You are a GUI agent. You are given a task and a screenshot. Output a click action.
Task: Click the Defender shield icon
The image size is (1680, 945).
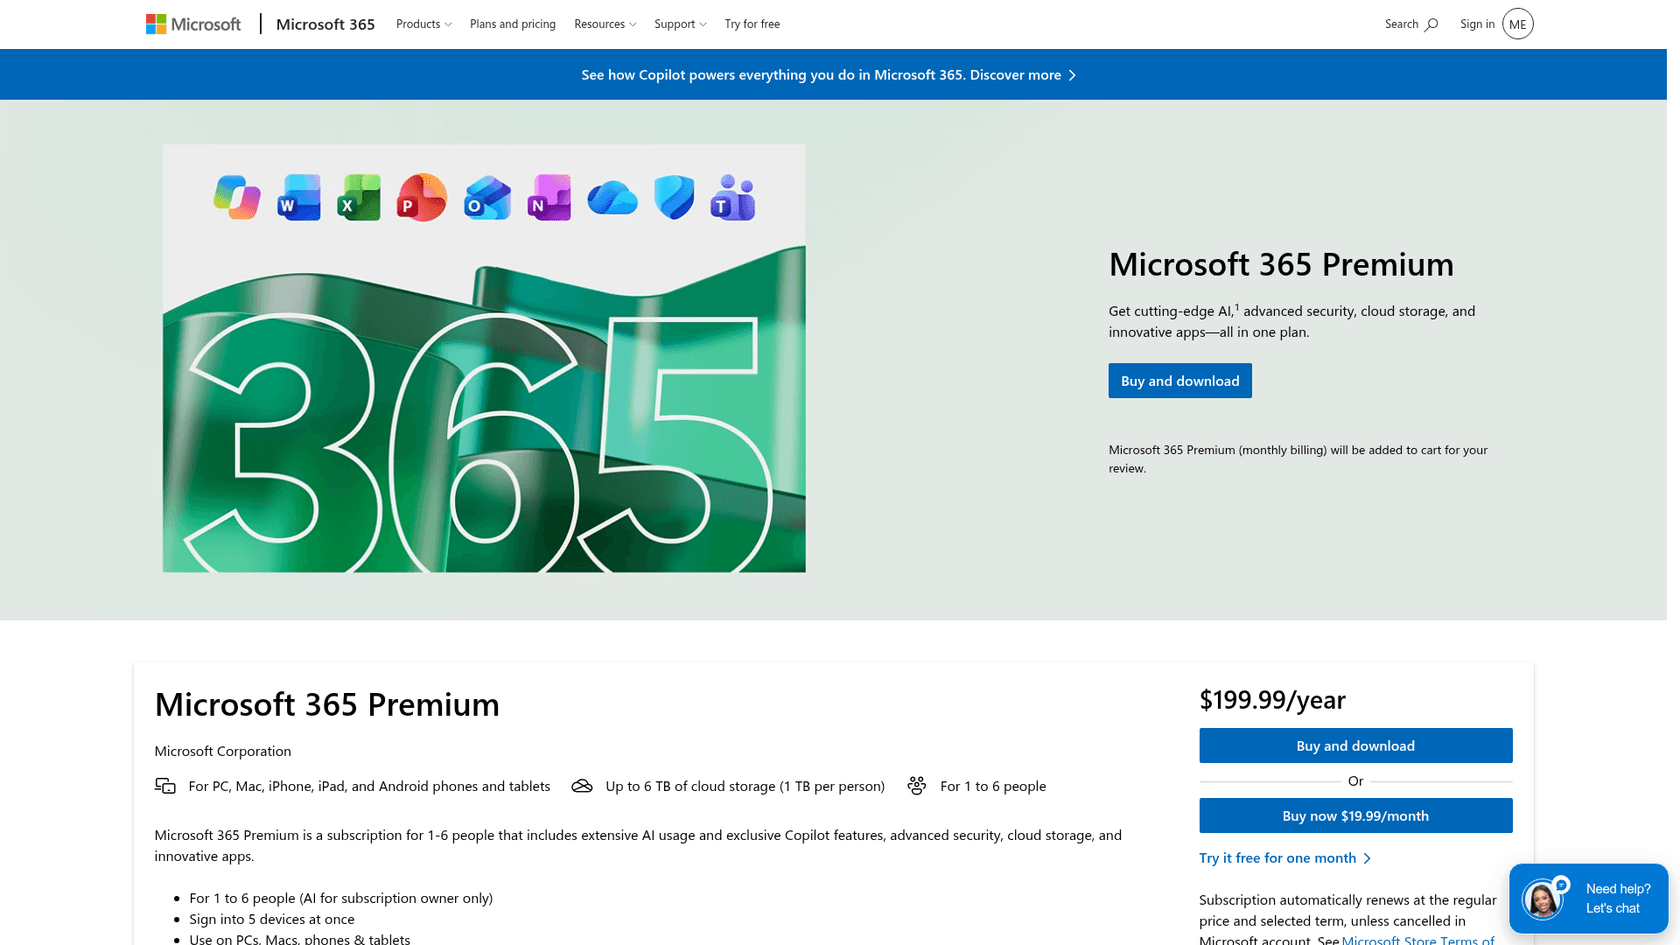pyautogui.click(x=674, y=197)
